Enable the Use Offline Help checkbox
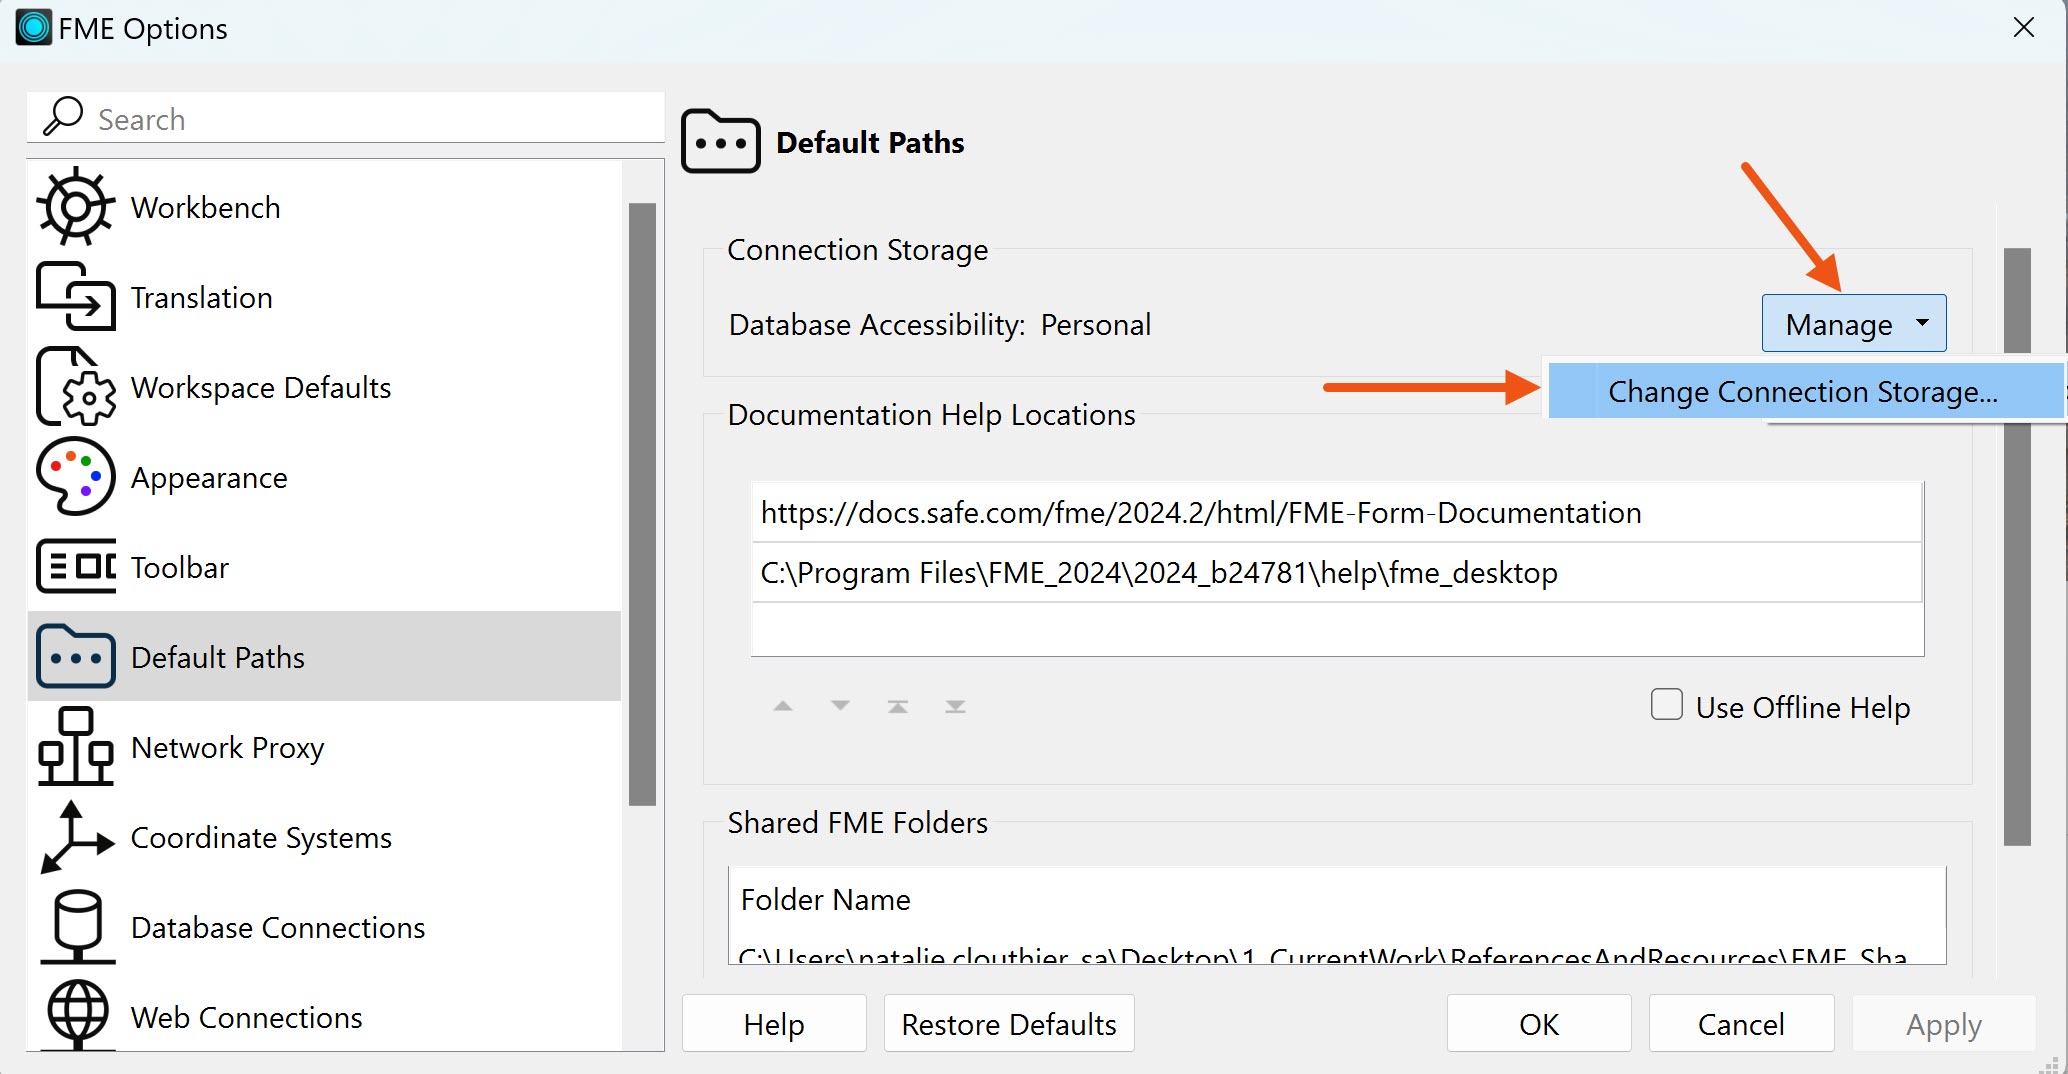This screenshot has width=2068, height=1074. point(1666,704)
